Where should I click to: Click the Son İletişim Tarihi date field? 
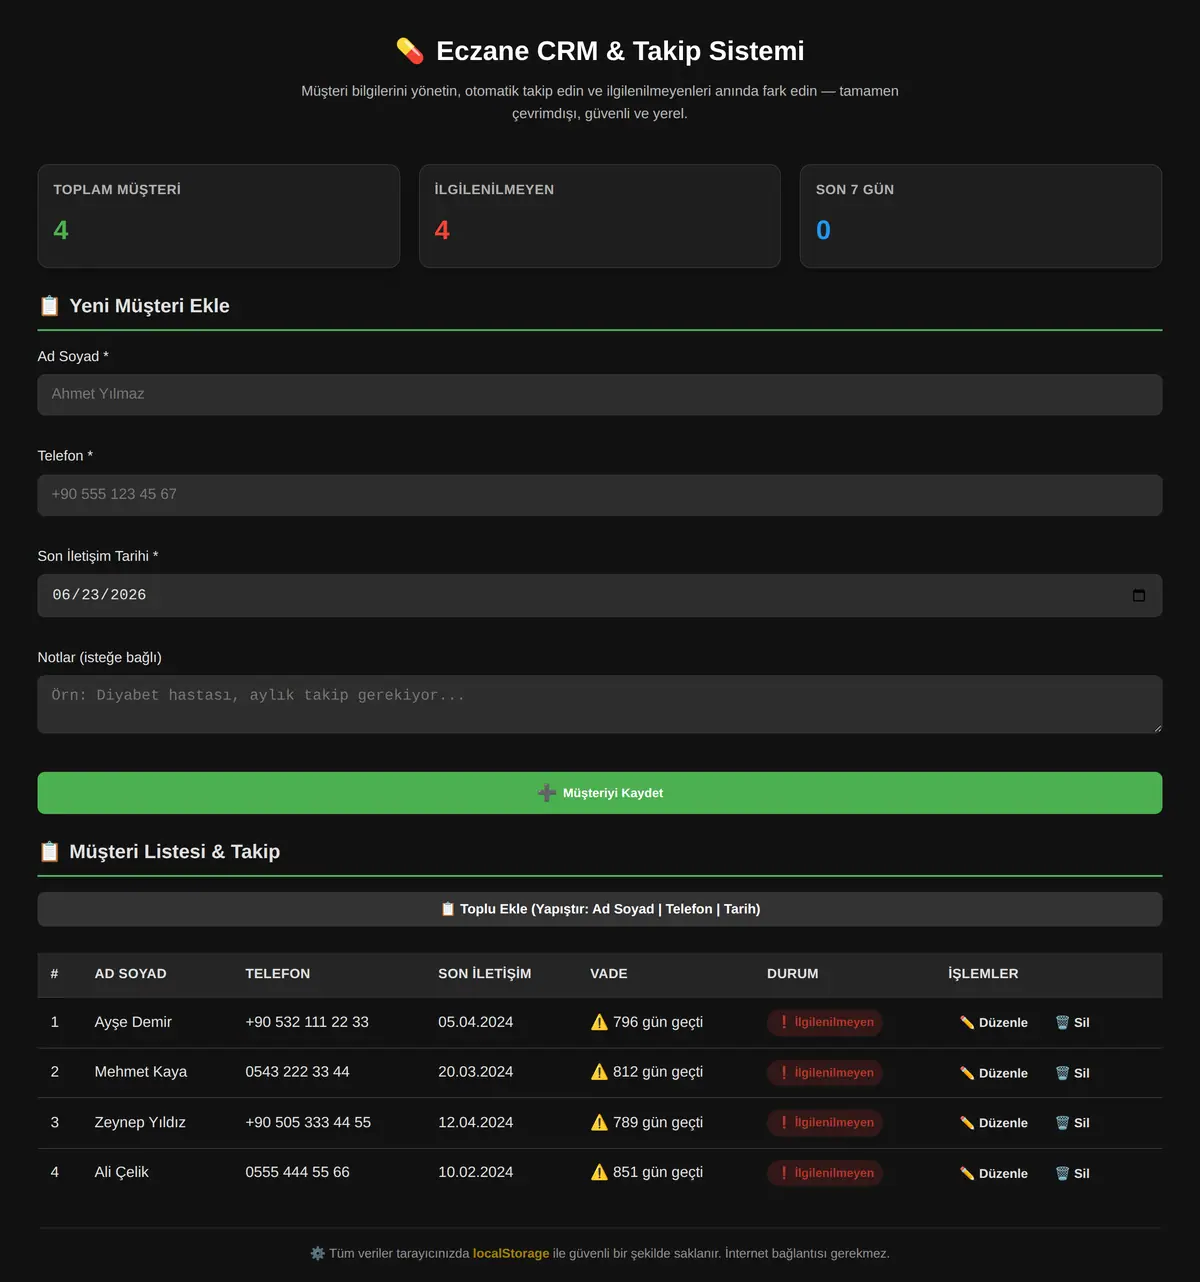(x=600, y=595)
